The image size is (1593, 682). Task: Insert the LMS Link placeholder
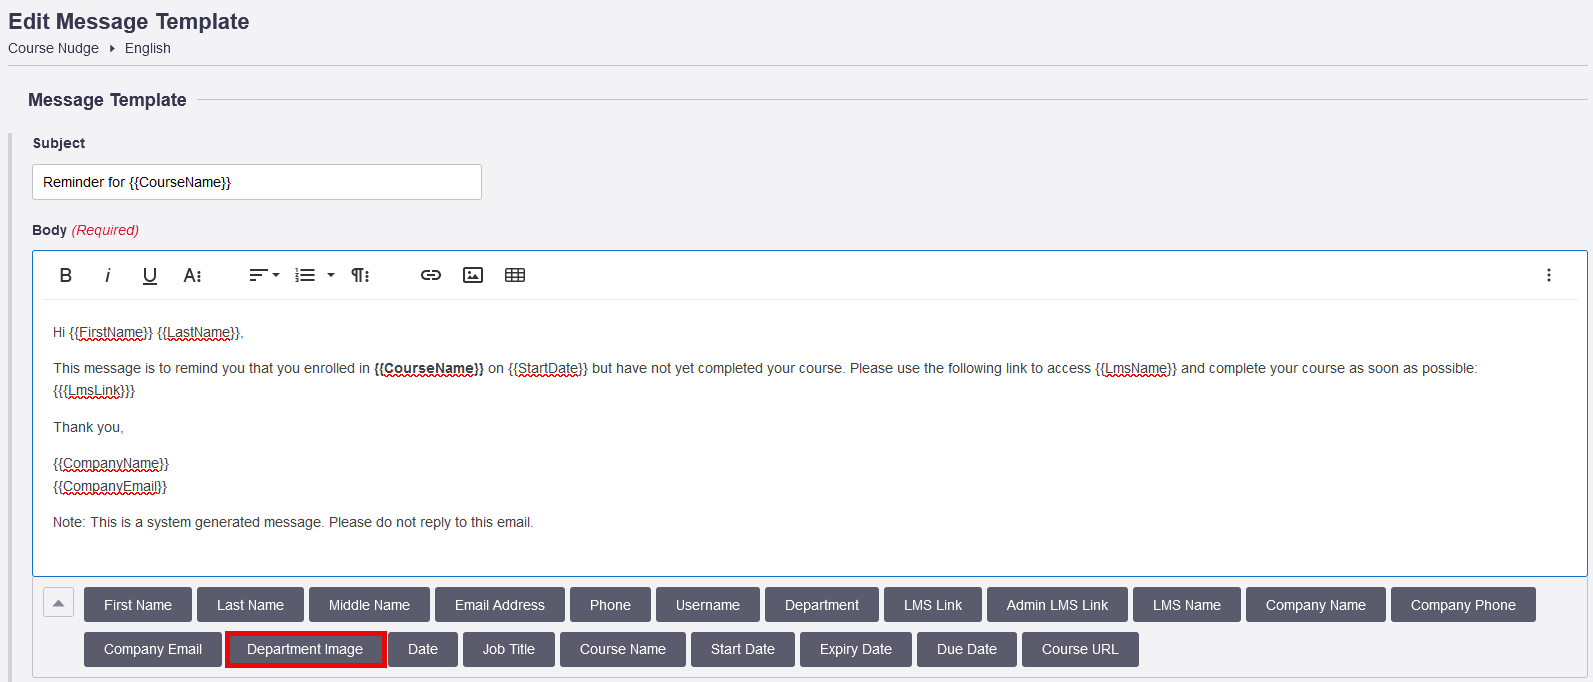pos(933,605)
